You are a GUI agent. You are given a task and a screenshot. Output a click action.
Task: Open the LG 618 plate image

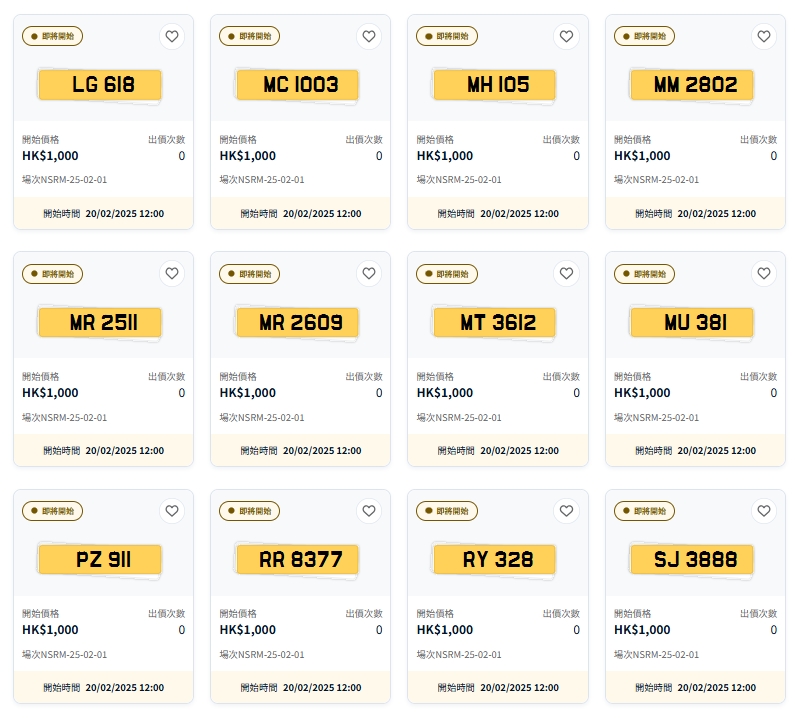tap(100, 84)
